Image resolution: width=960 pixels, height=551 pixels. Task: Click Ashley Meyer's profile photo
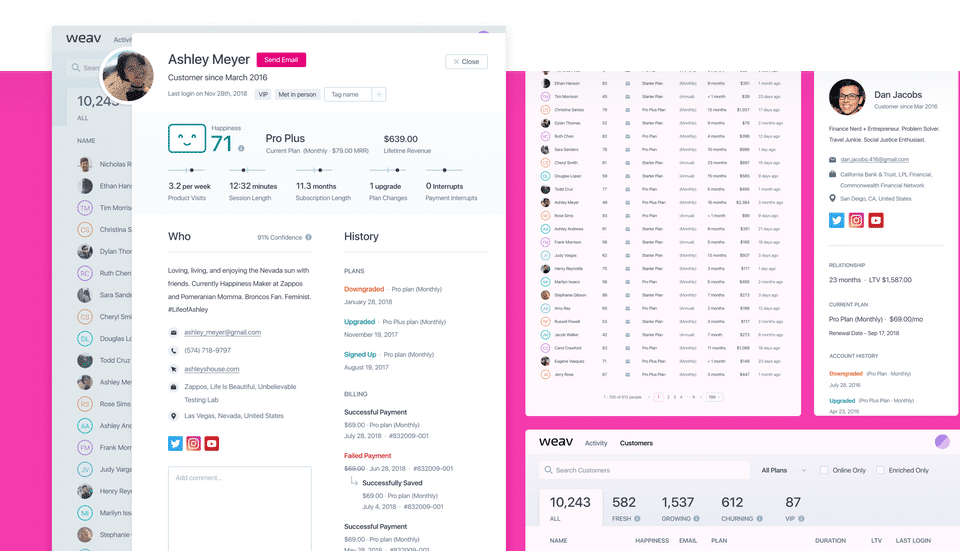129,76
